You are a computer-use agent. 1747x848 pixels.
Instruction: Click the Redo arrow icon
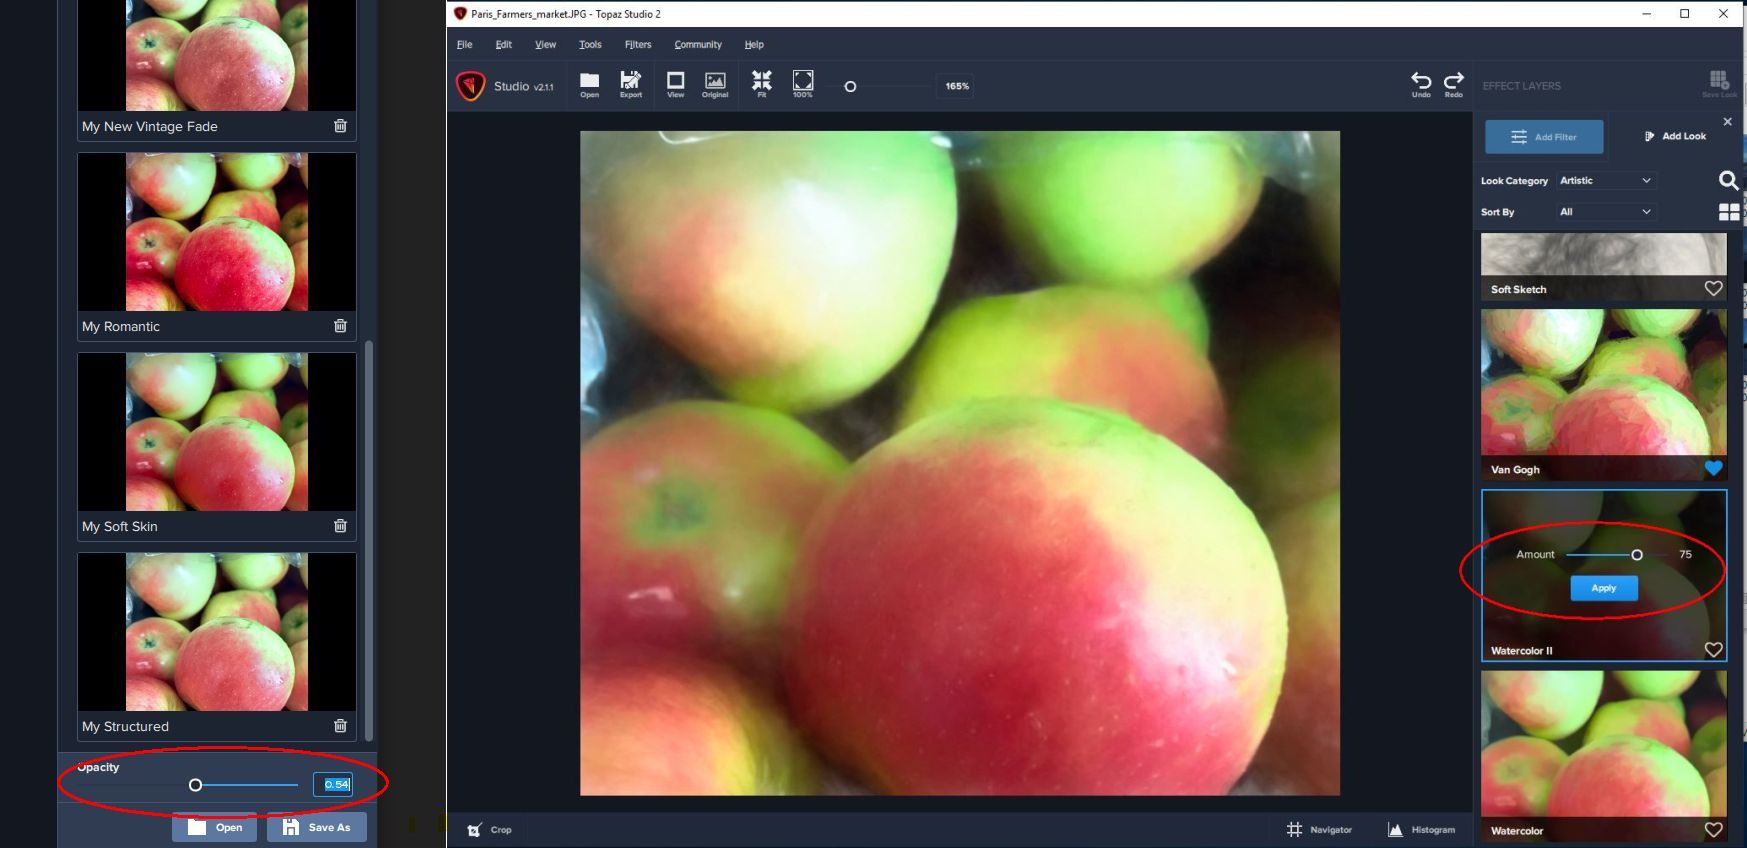click(x=1454, y=84)
